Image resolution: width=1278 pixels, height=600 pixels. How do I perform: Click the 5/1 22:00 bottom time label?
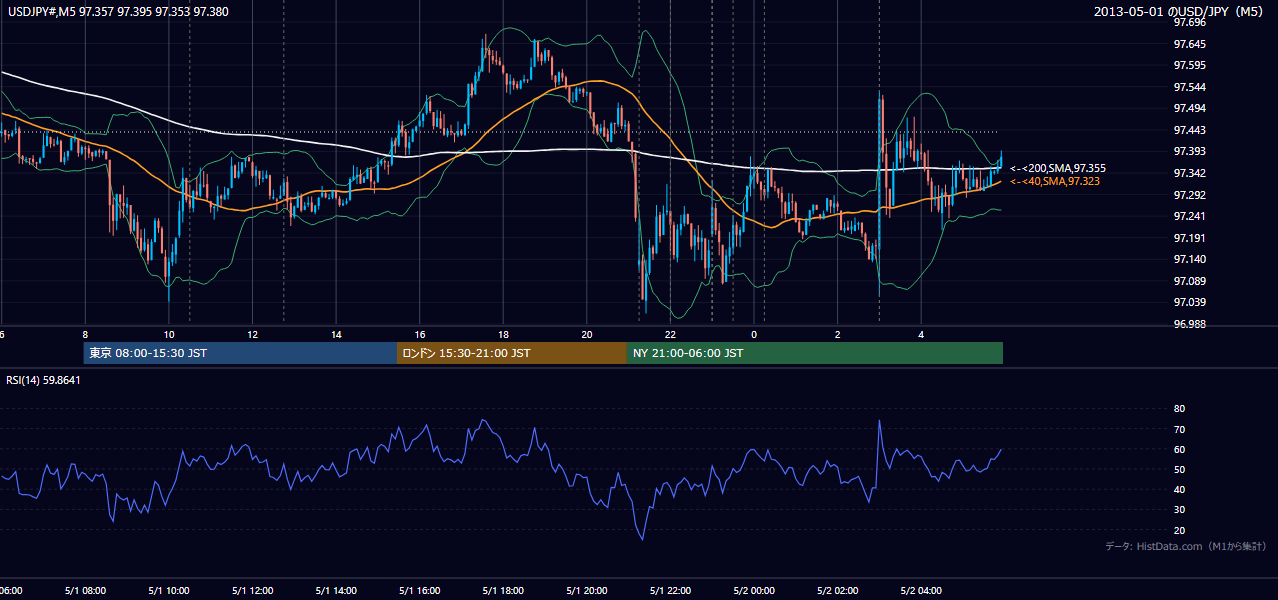670,591
